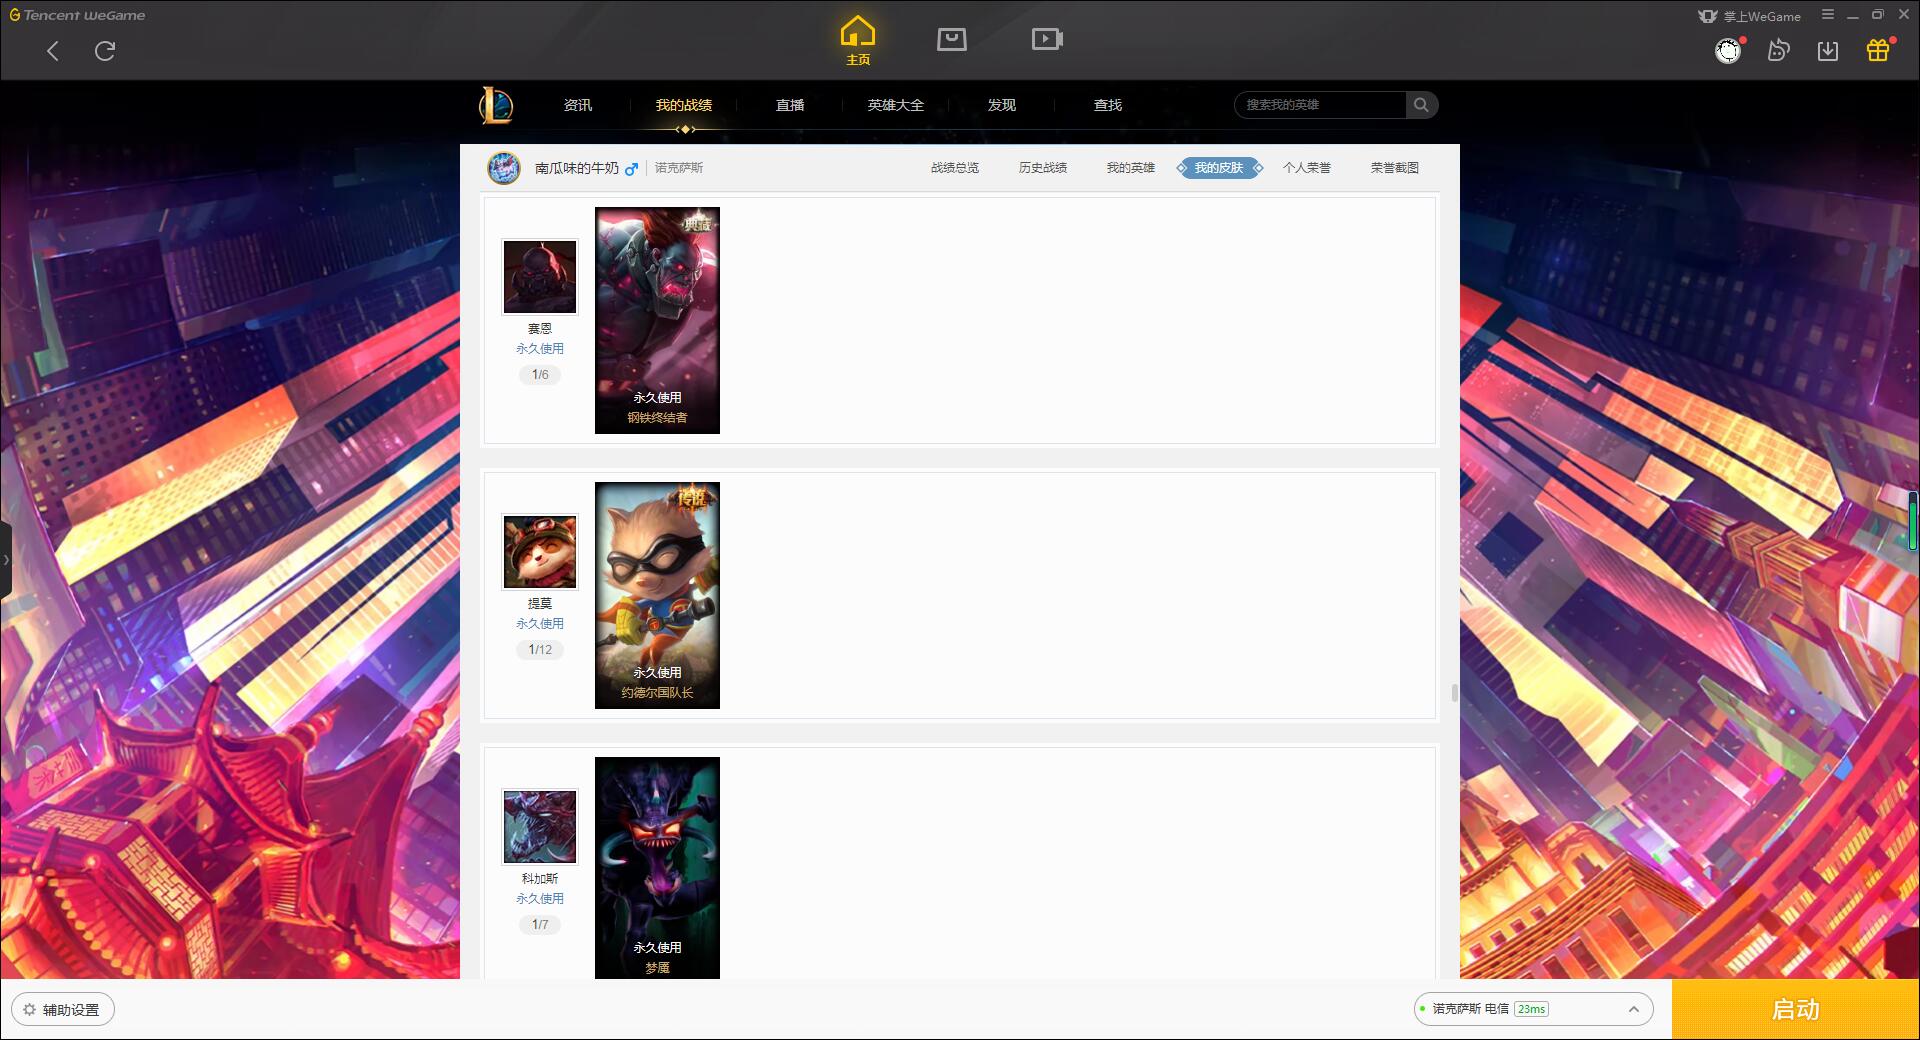Open the 主页 home icon

[x=858, y=41]
